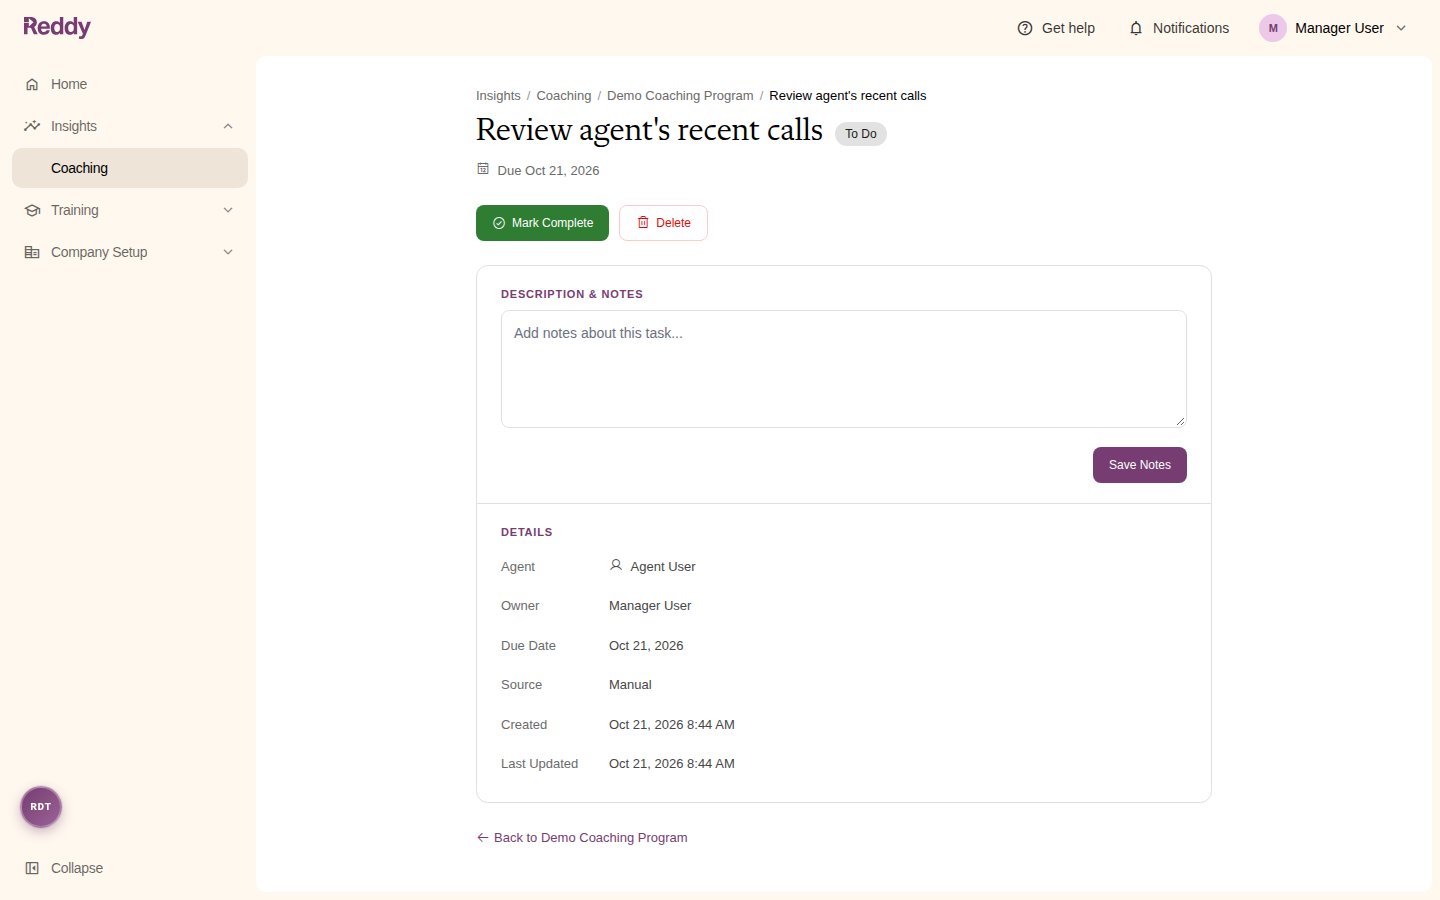The height and width of the screenshot is (900, 1440).
Task: Go to Home in sidebar
Action: pyautogui.click(x=130, y=84)
